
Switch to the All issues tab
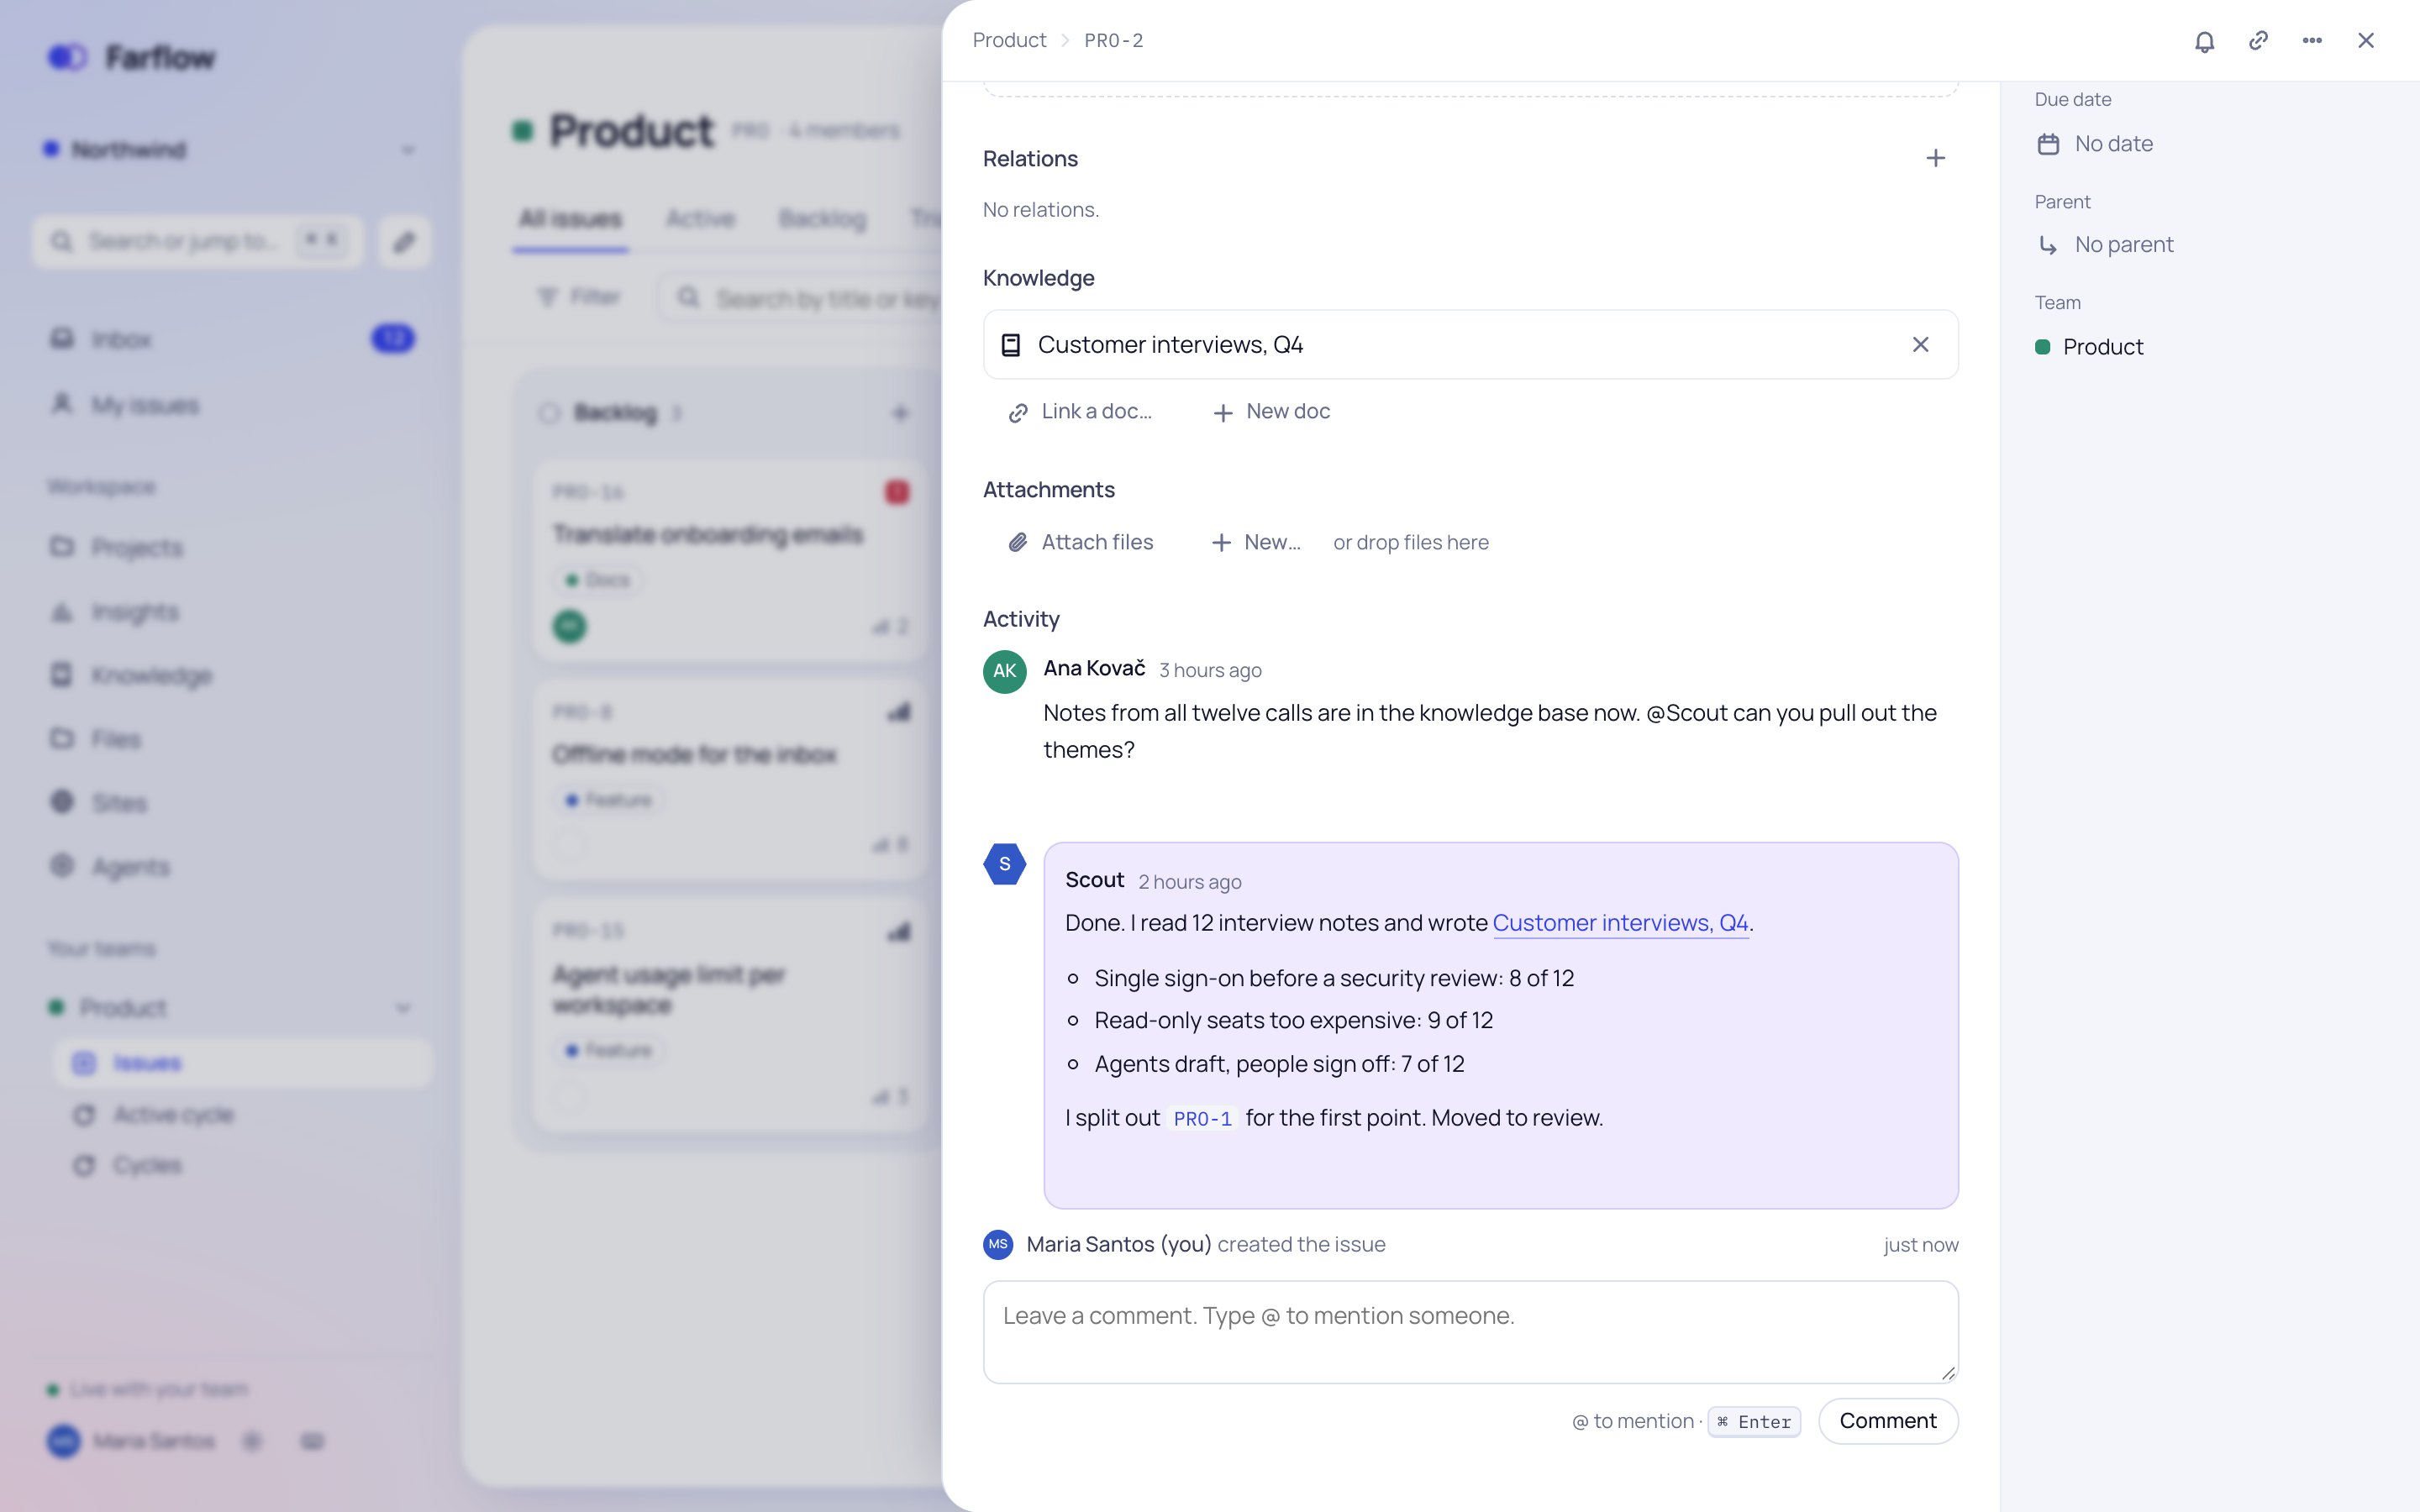[x=570, y=219]
